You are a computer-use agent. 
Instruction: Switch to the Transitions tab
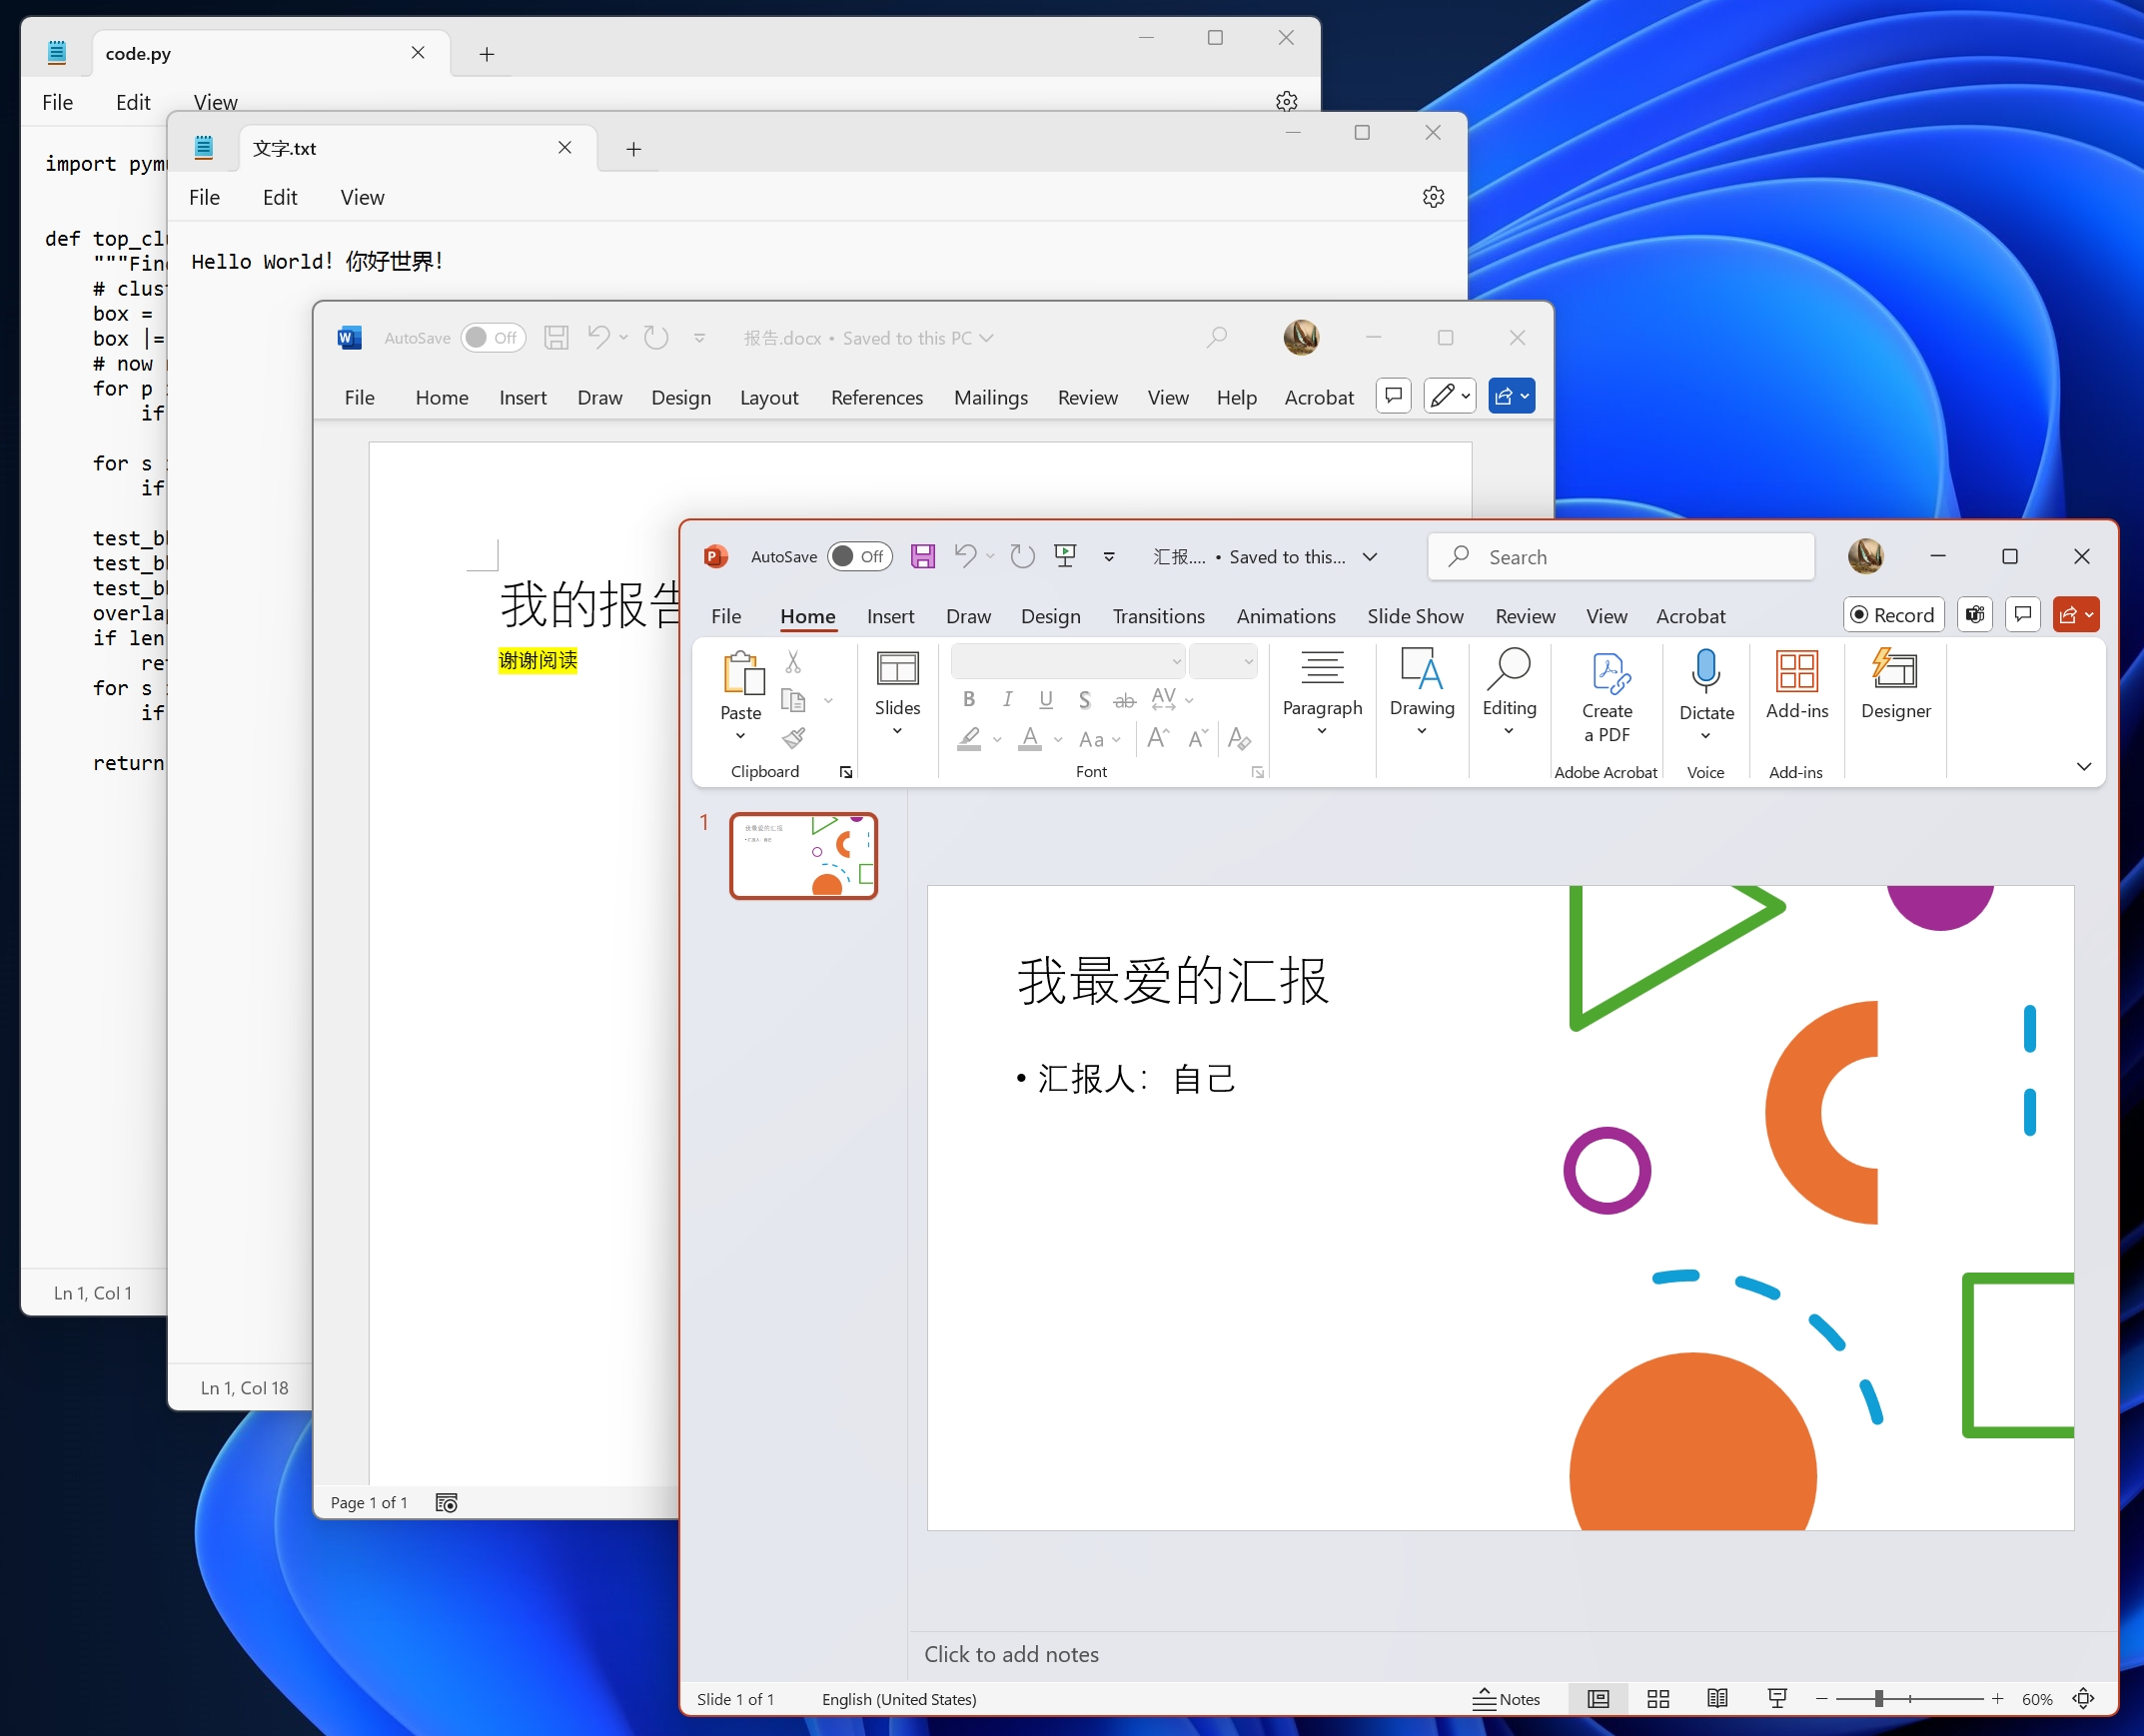[1158, 616]
